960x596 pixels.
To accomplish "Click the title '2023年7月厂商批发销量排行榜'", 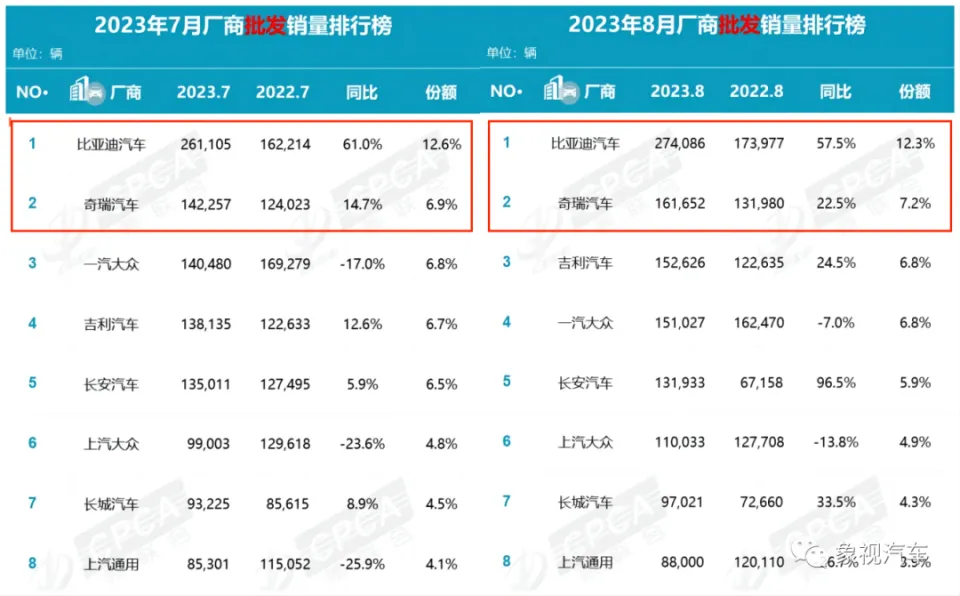I will [x=243, y=26].
